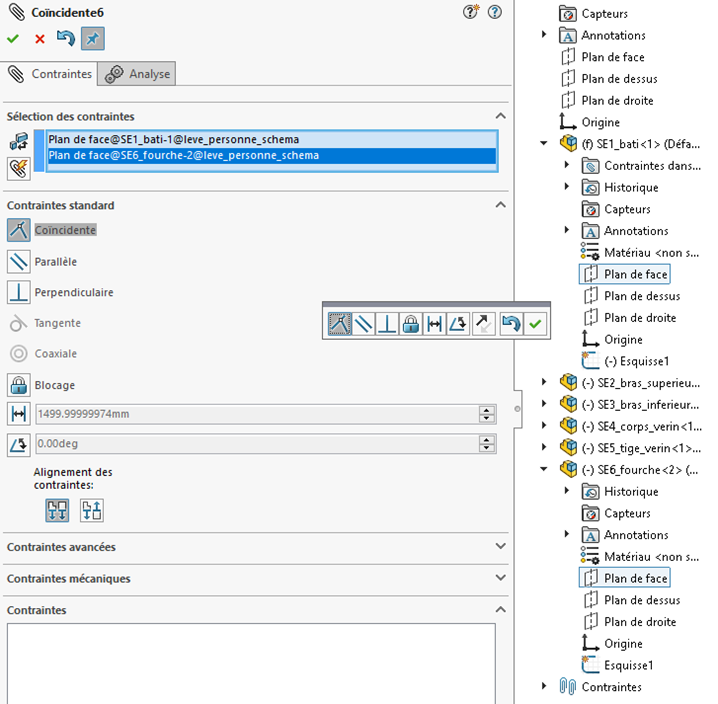
Task: Expand Contraintes dans... under SE1_bati
Action: pyautogui.click(x=566, y=164)
